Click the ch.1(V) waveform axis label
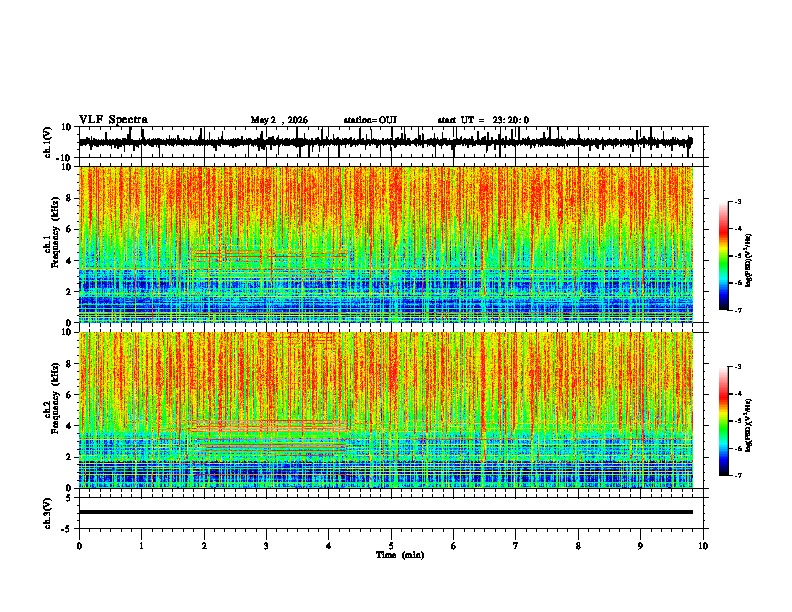 [x=48, y=142]
